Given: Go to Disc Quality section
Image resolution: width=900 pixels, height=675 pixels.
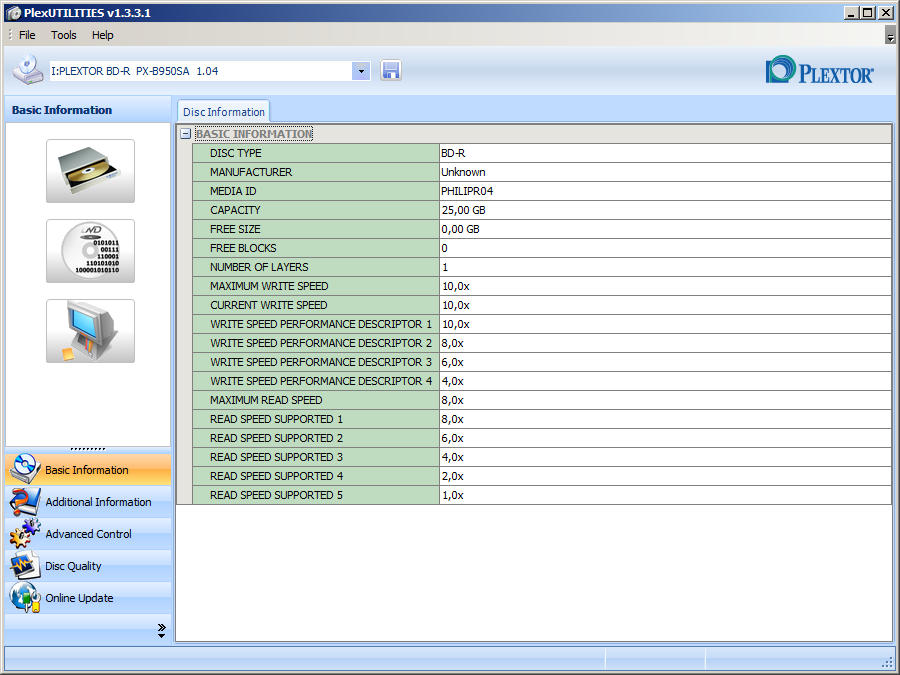Looking at the screenshot, I should (88, 566).
